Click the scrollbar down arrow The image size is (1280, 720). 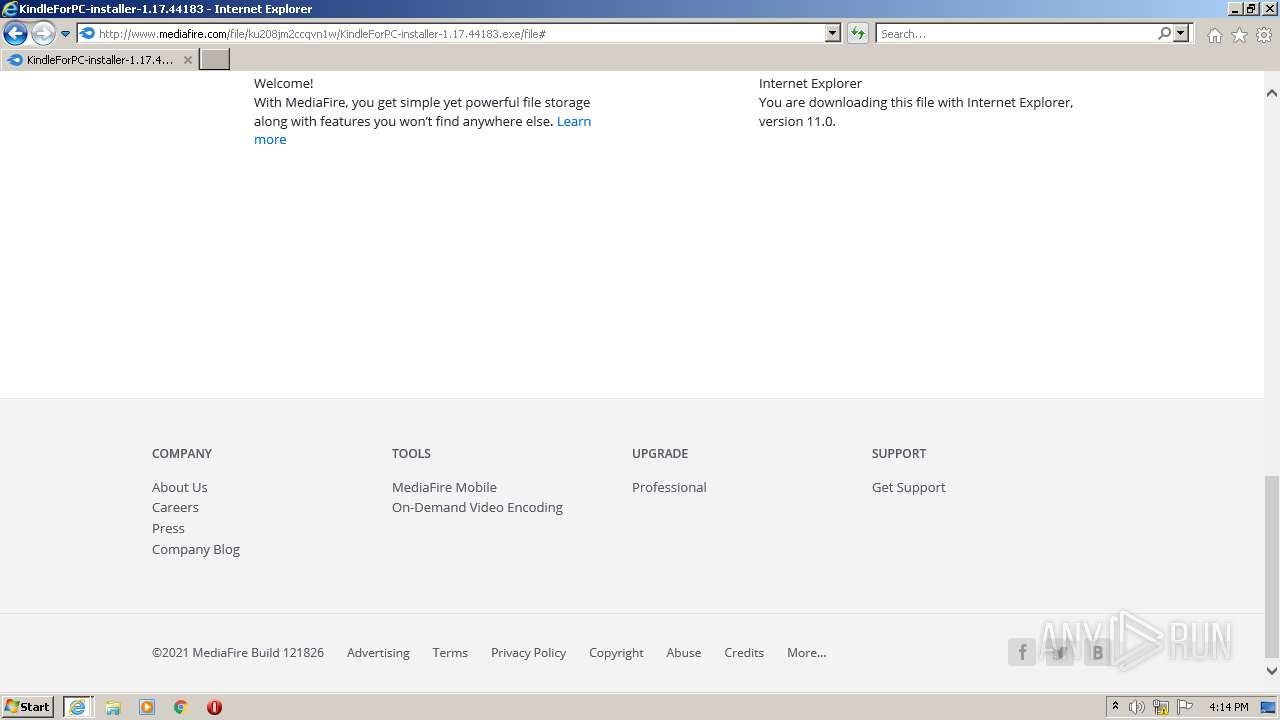point(1272,671)
